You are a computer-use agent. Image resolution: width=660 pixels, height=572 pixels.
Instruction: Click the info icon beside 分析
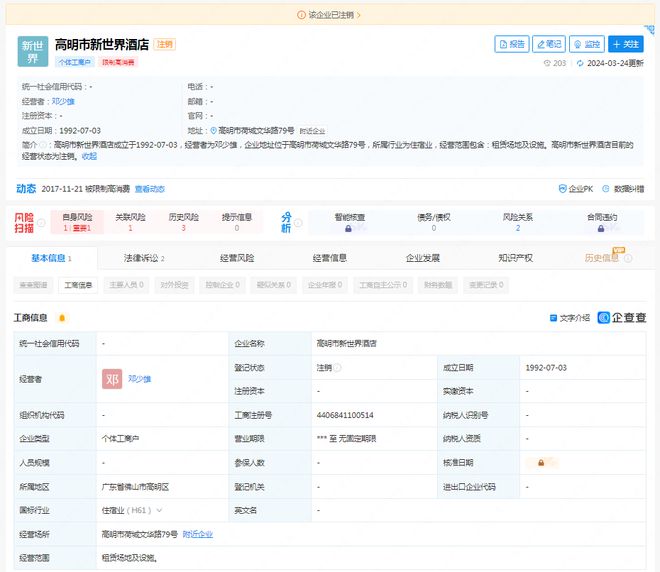tap(298, 223)
